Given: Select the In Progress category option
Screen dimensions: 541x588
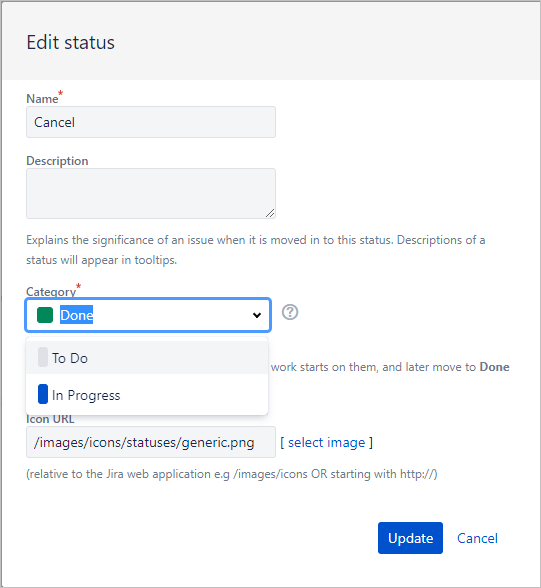Looking at the screenshot, I should click(x=147, y=394).
